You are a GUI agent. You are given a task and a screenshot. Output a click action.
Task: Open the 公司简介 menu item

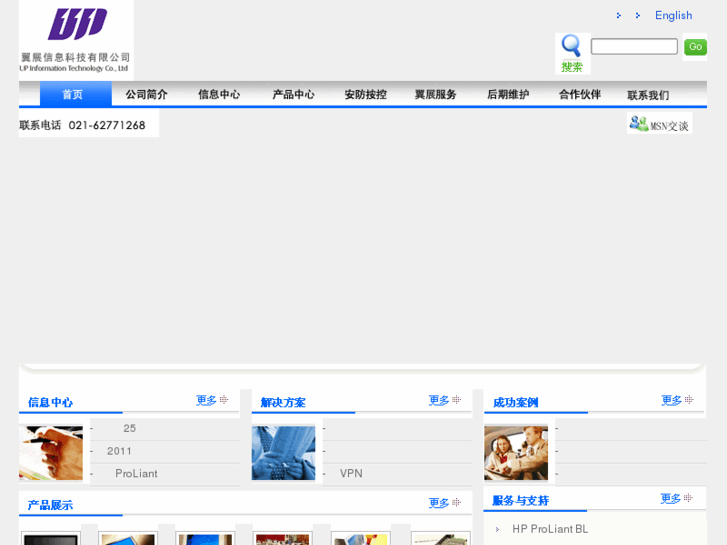coord(147,95)
